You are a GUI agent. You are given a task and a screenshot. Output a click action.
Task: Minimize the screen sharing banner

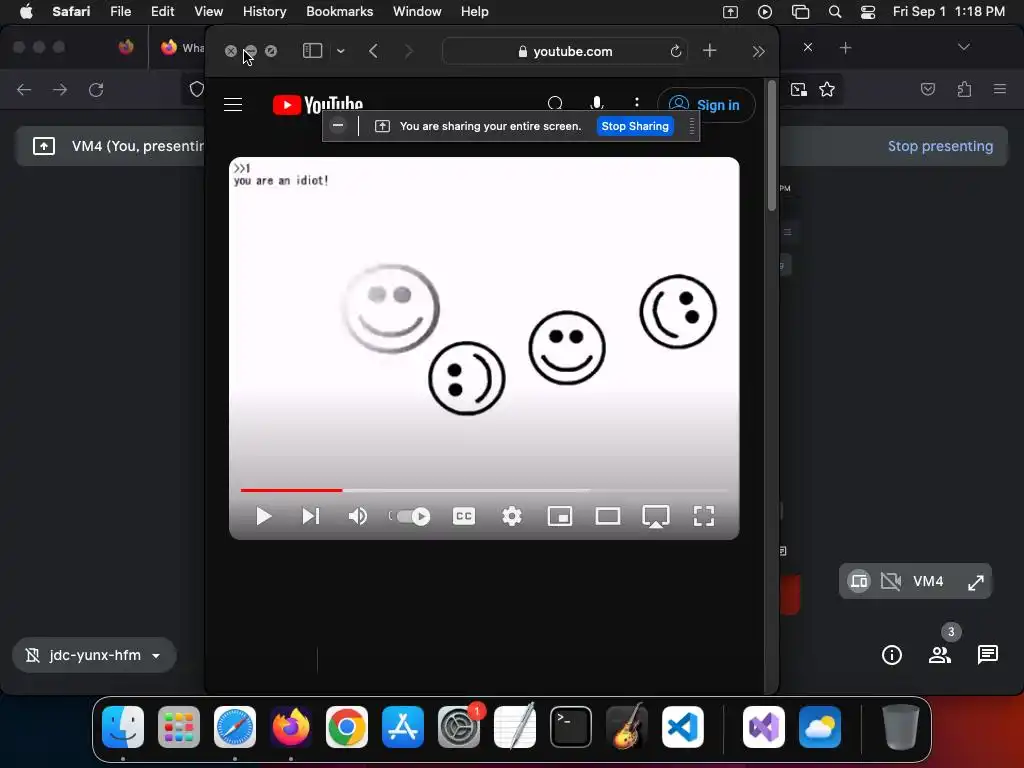338,125
